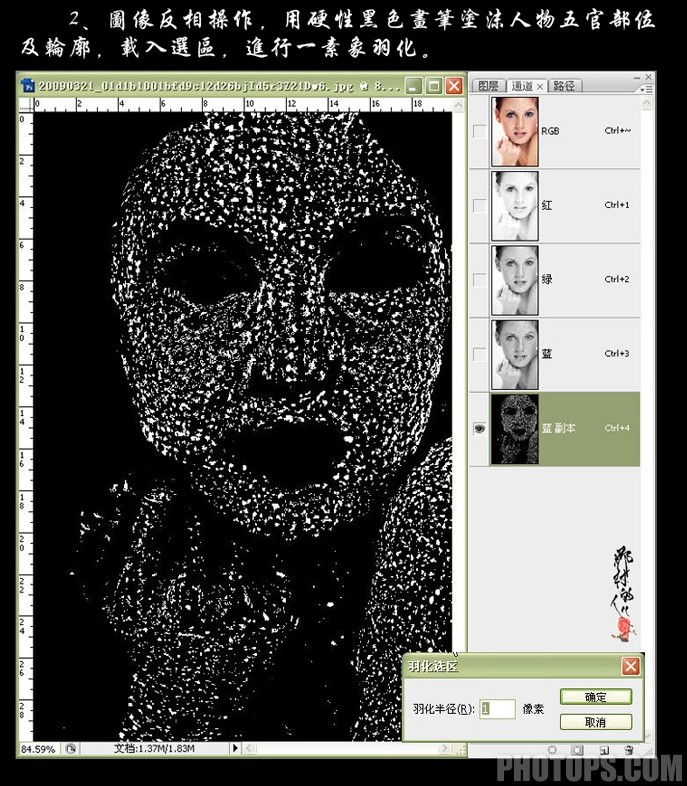Open status bar info arrow menu
Viewport: 687px width, 786px height.
tap(235, 748)
